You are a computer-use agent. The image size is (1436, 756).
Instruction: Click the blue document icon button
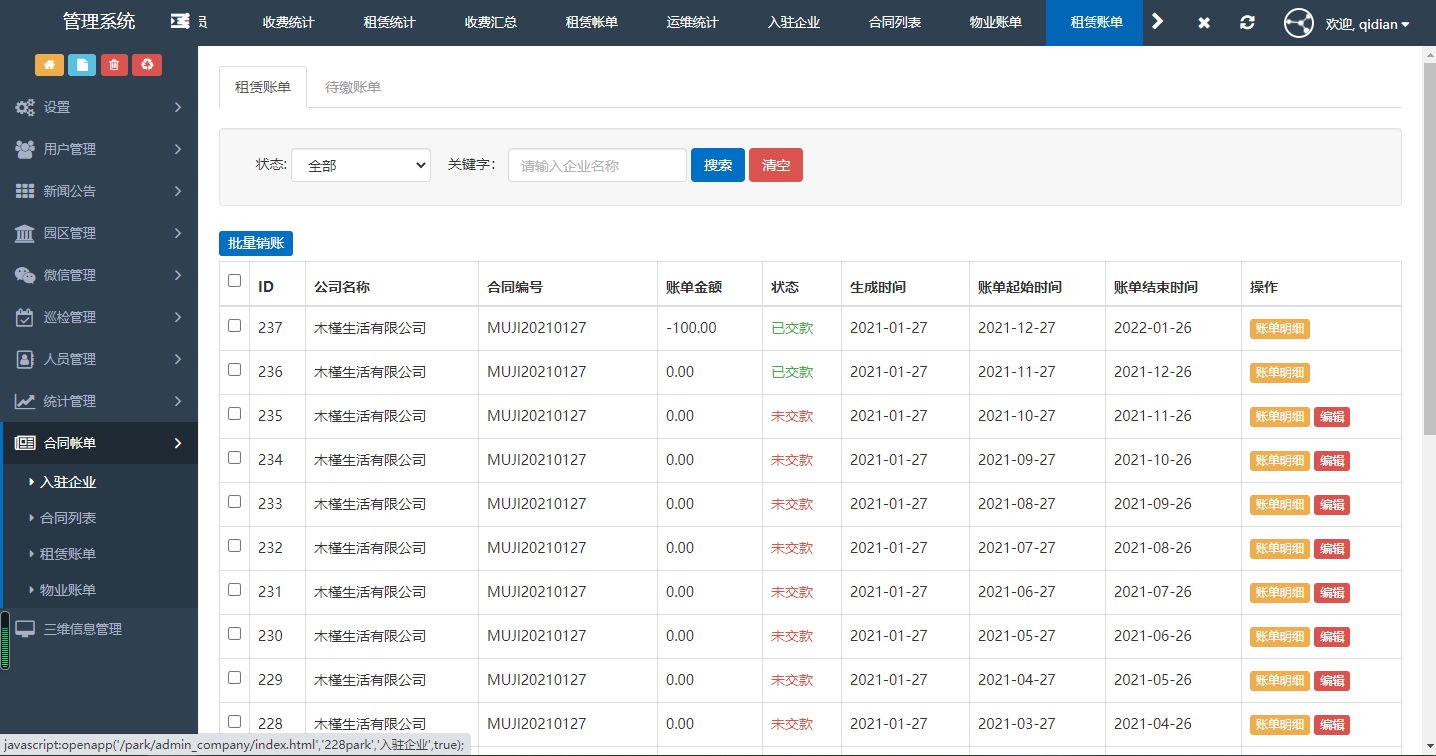tap(82, 65)
